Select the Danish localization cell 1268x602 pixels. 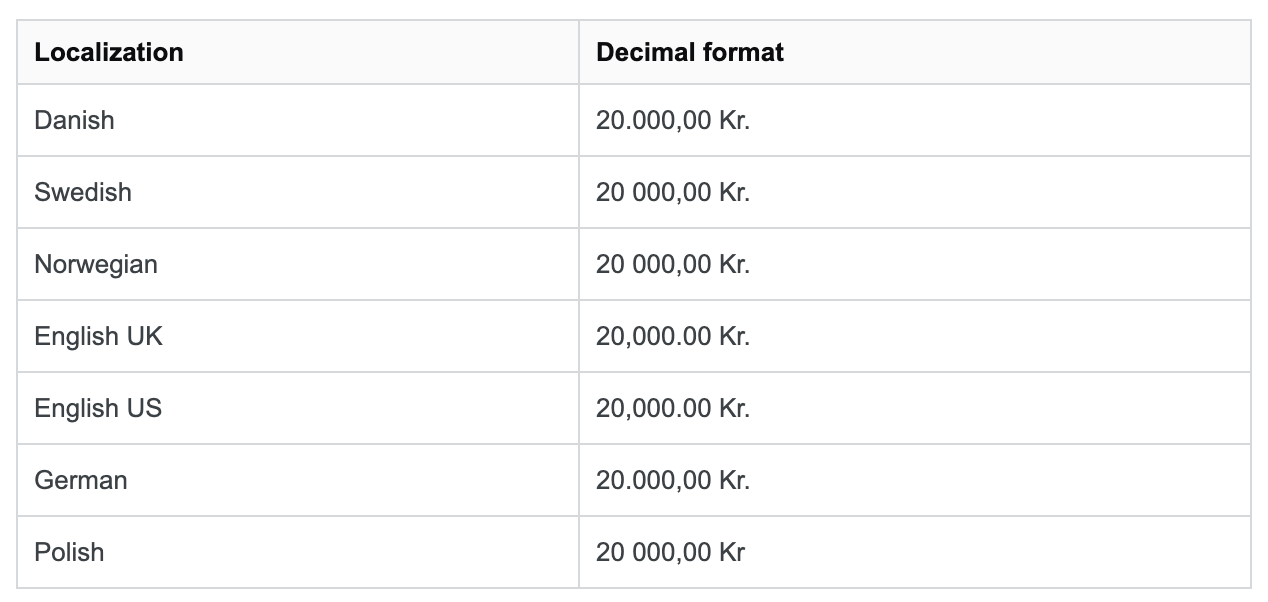tap(74, 120)
